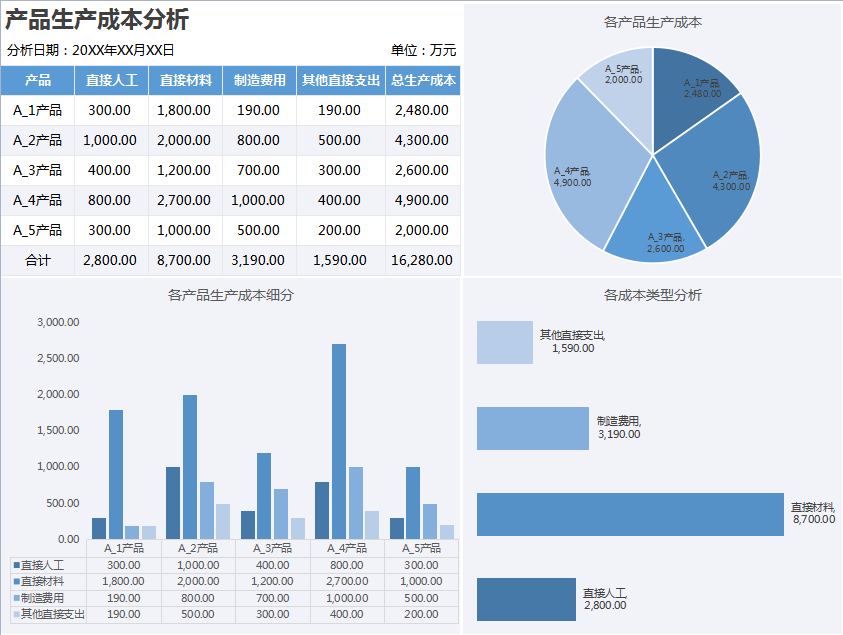Image resolution: width=843 pixels, height=635 pixels.
Task: Select the A_2产品 row label
Action: (38, 140)
